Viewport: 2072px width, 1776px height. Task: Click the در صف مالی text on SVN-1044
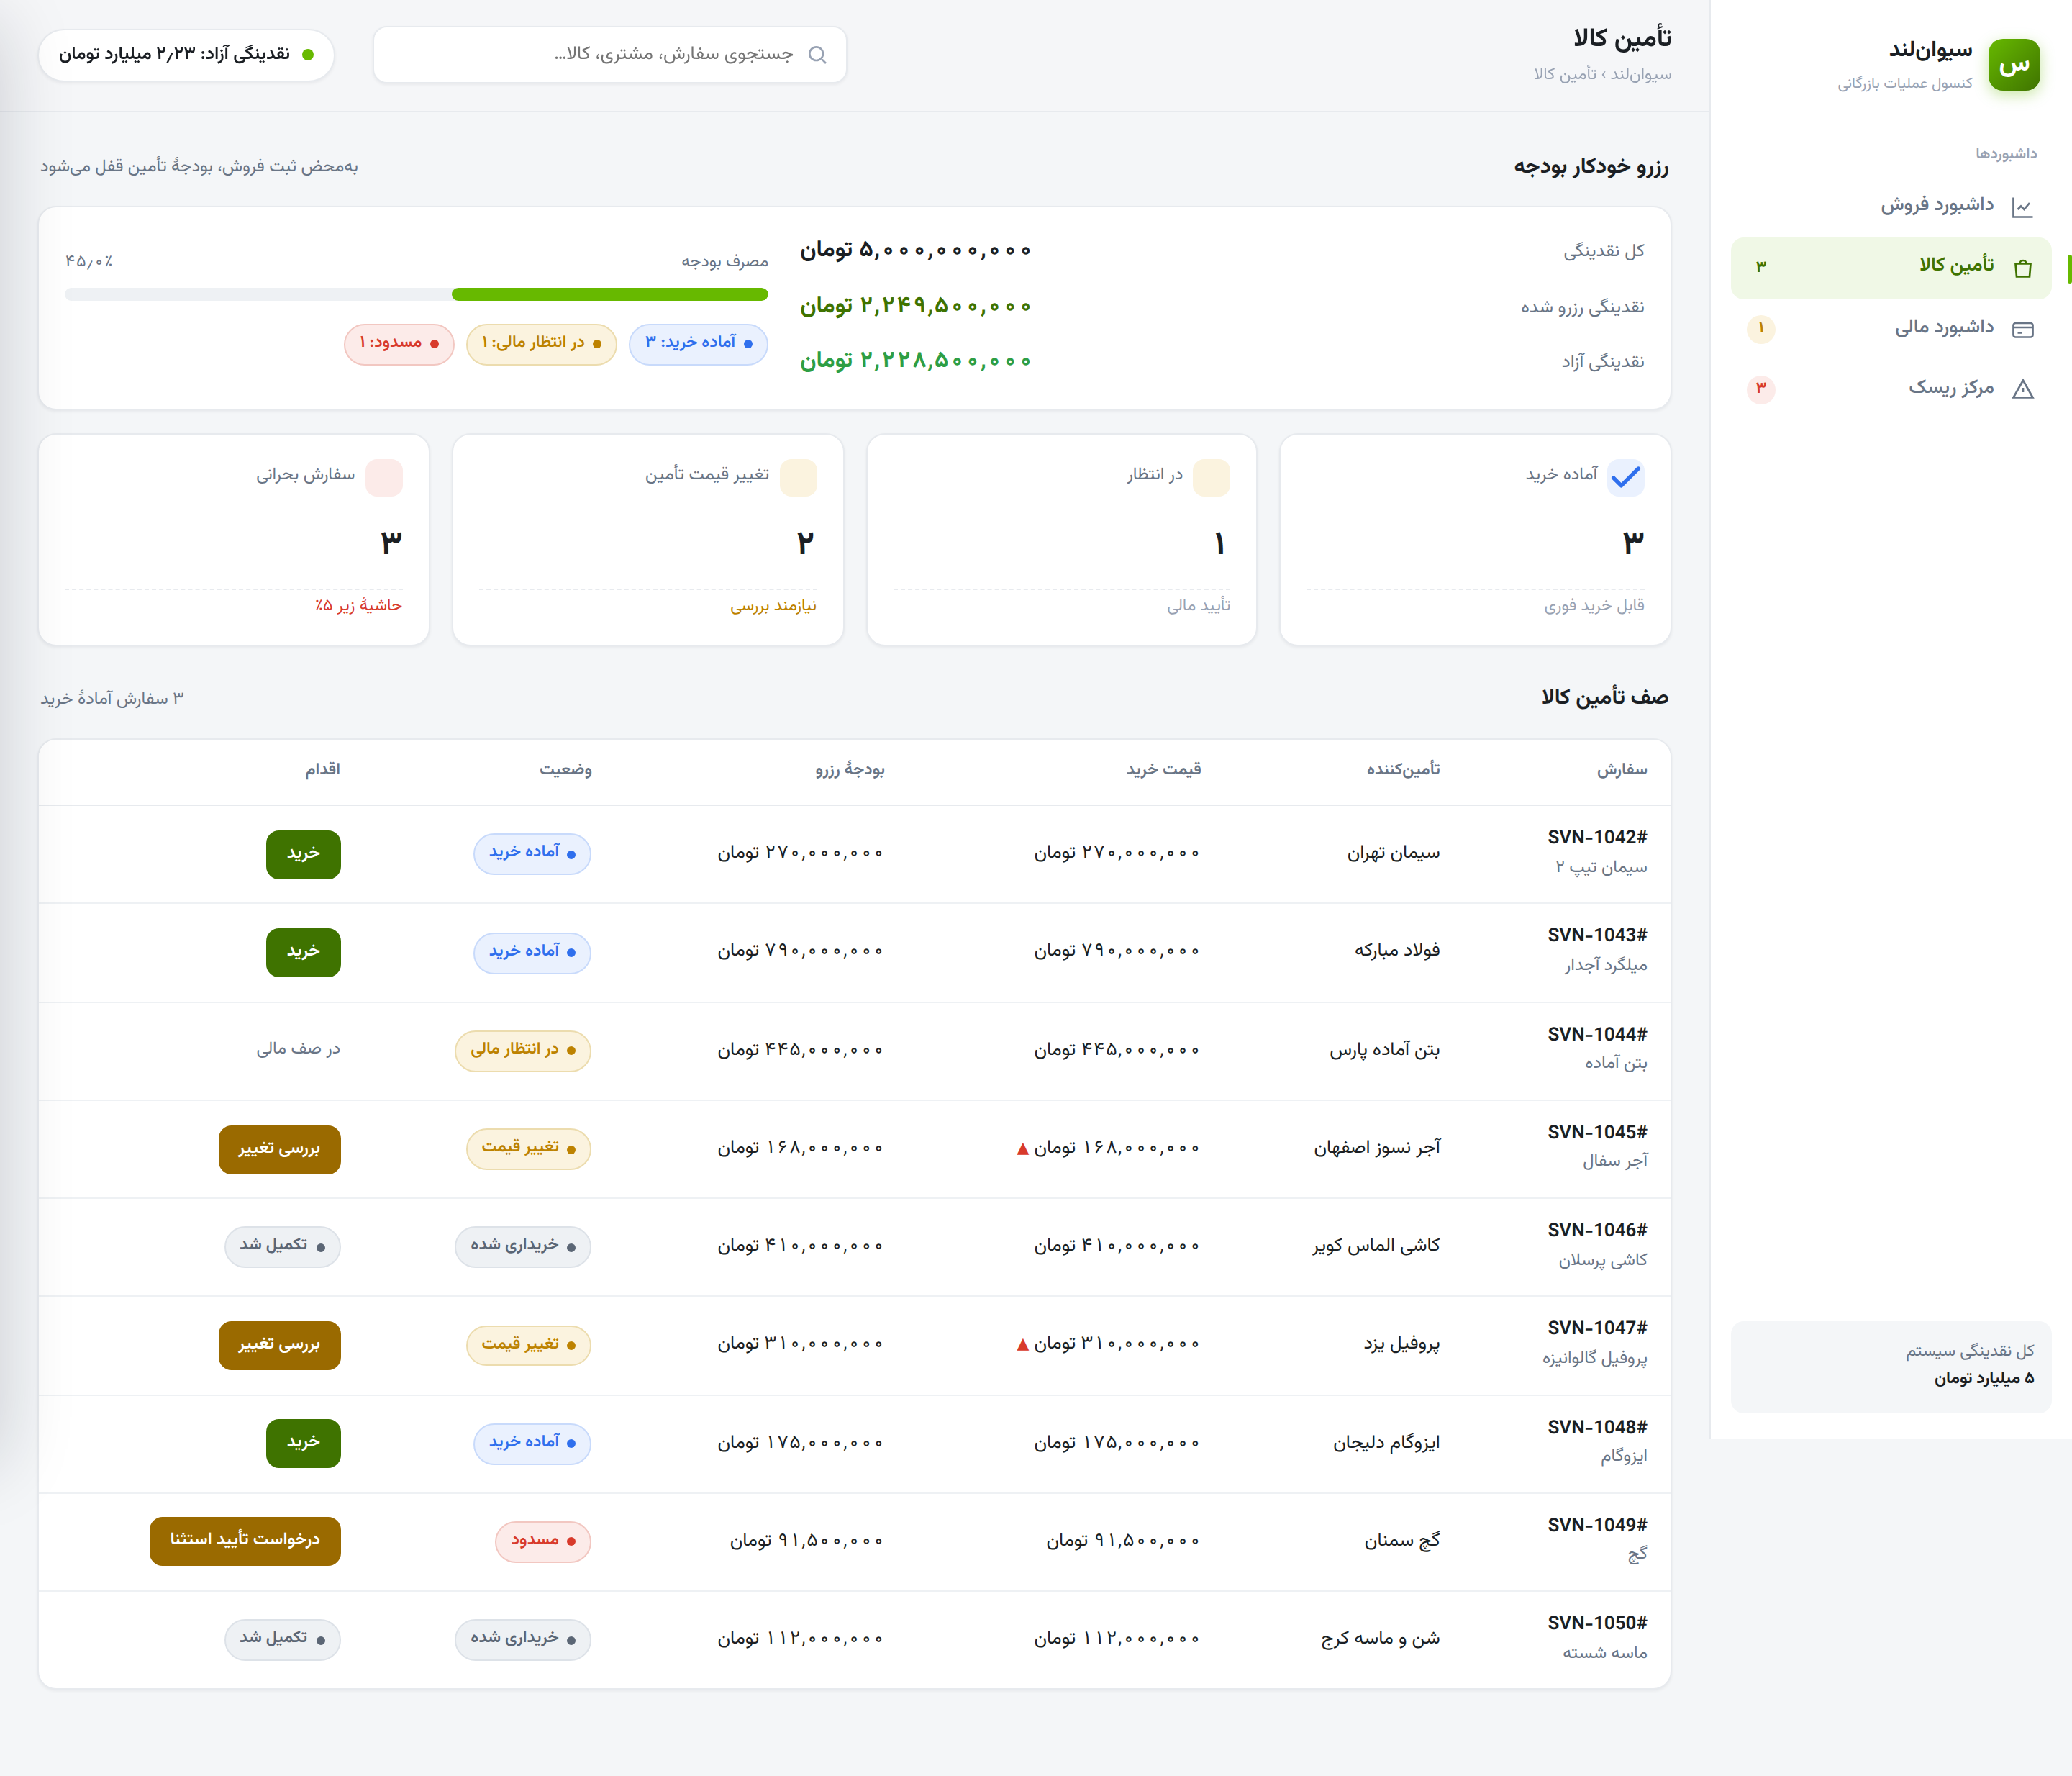[x=298, y=1049]
